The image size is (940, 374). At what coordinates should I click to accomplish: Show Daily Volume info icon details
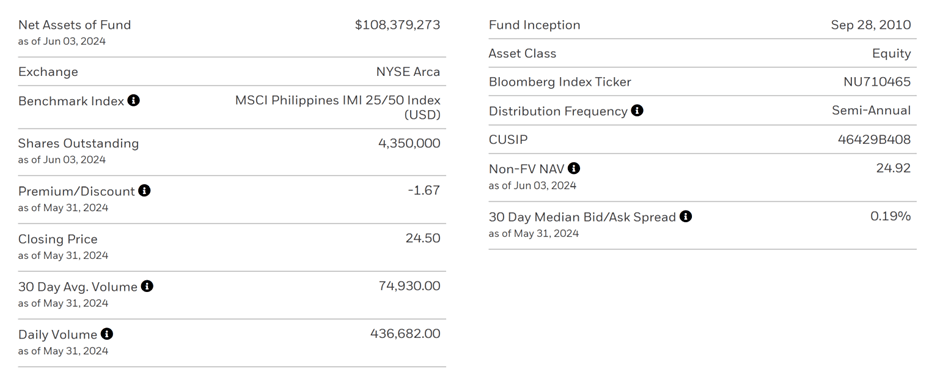(x=107, y=334)
